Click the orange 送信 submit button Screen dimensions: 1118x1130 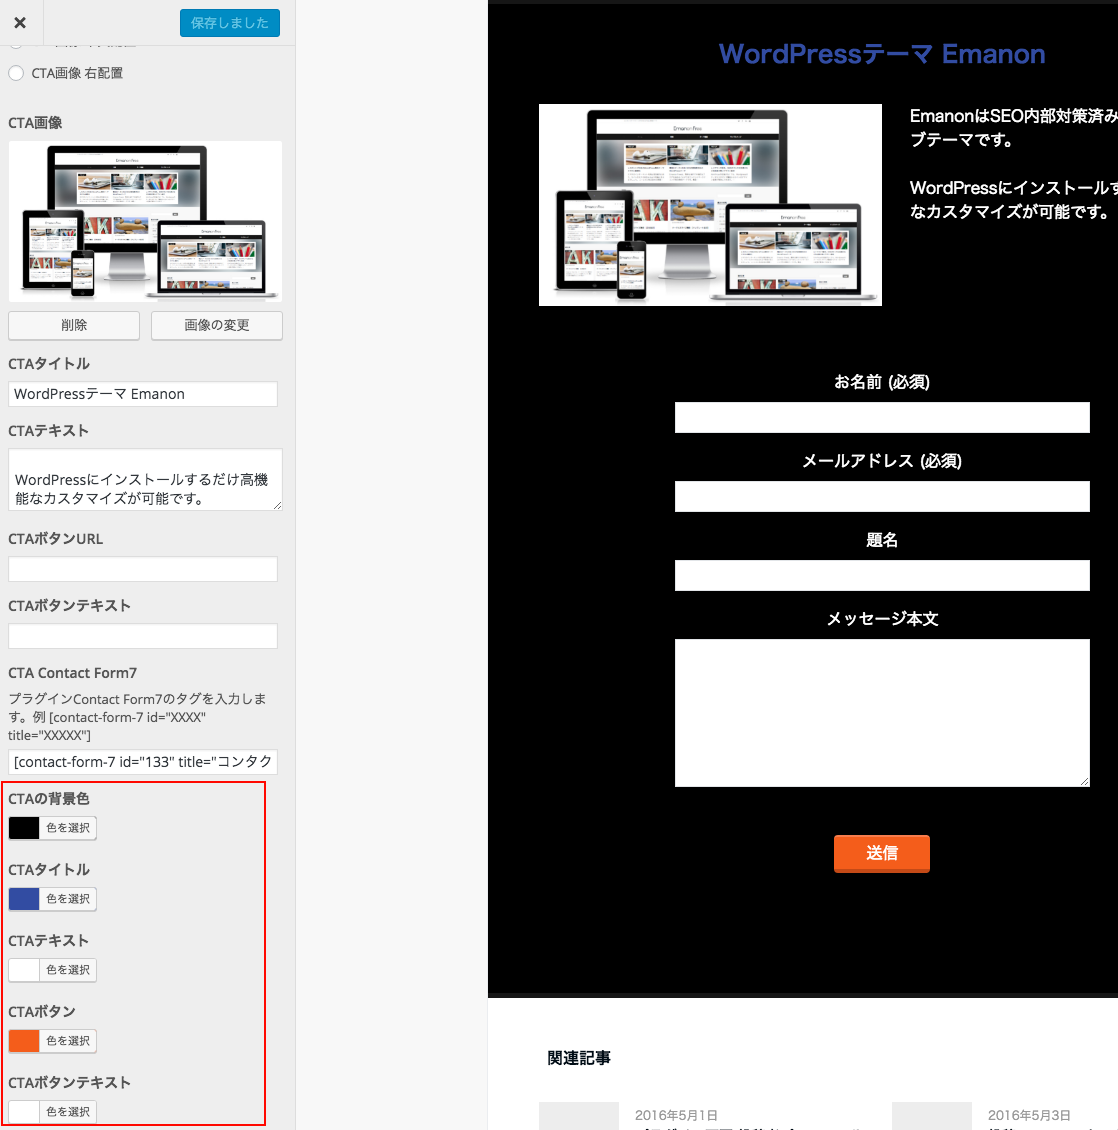point(882,854)
